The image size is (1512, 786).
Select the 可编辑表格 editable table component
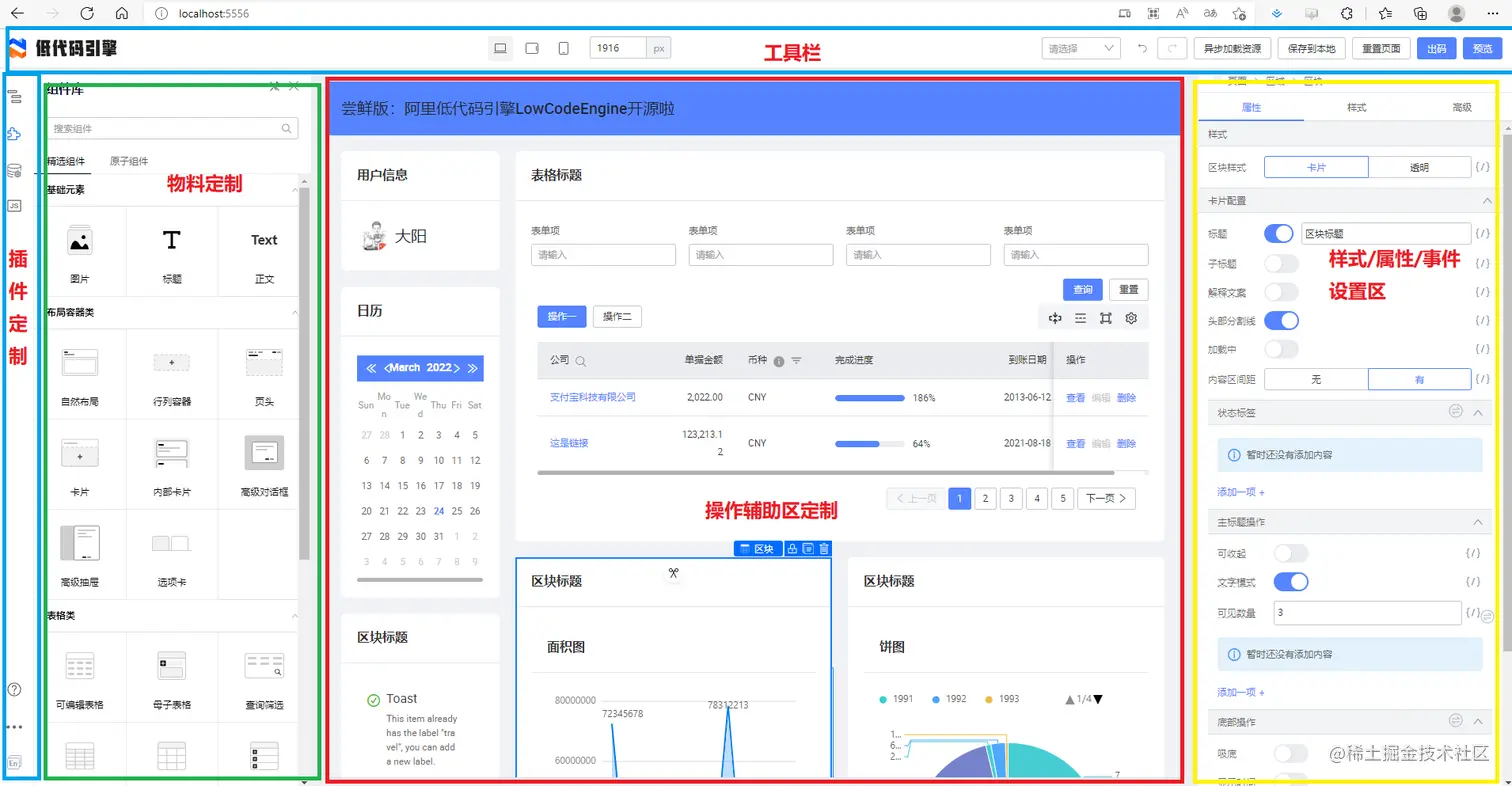[x=80, y=677]
